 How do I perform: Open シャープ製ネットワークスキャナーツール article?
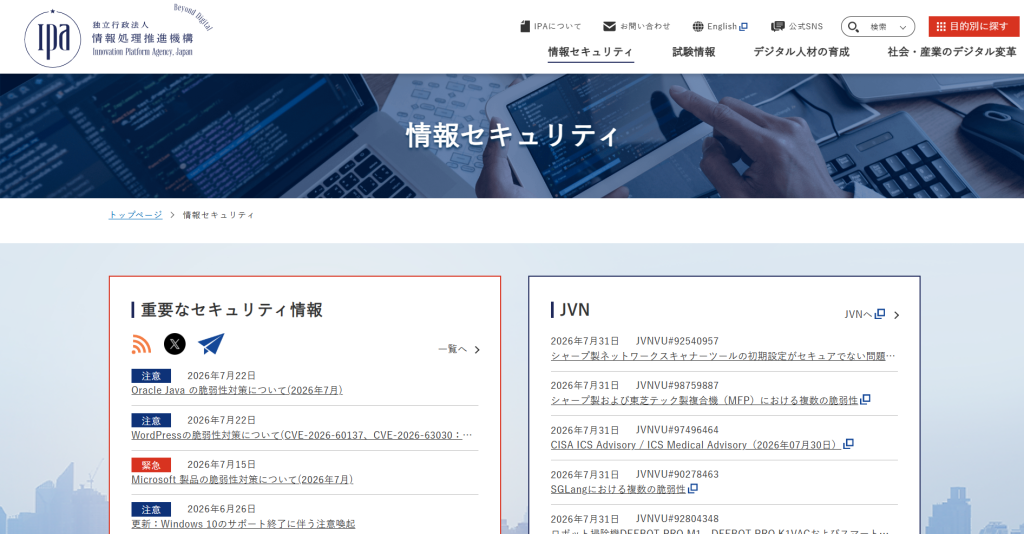(x=723, y=356)
